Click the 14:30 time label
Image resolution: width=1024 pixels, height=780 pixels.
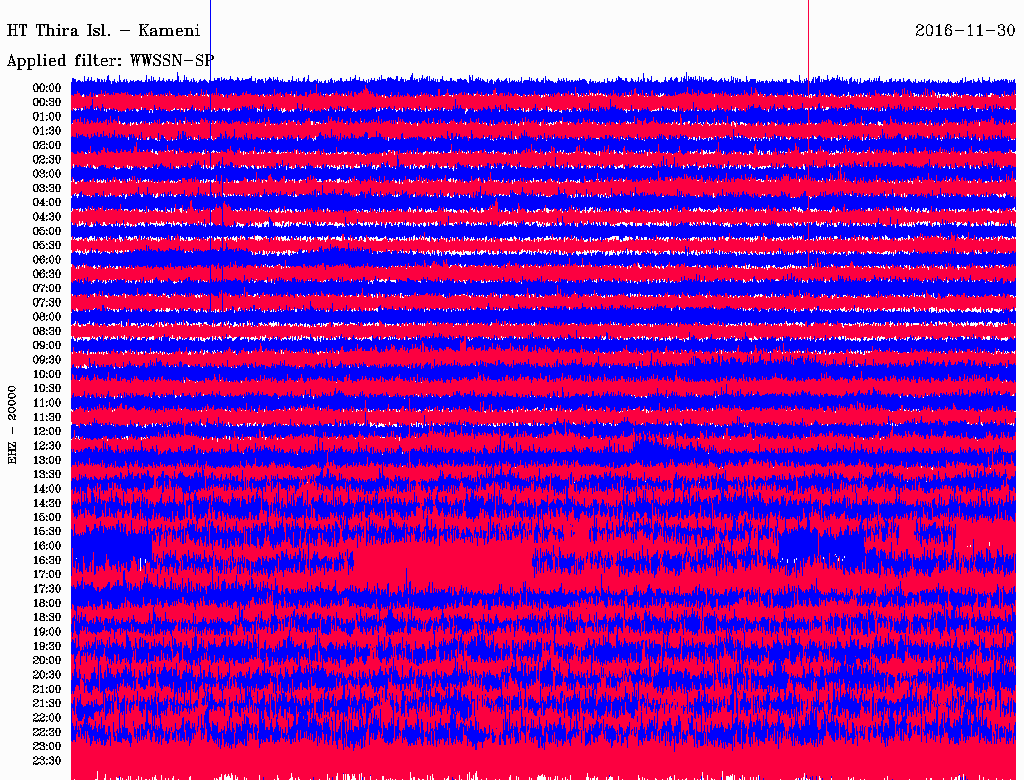47,503
